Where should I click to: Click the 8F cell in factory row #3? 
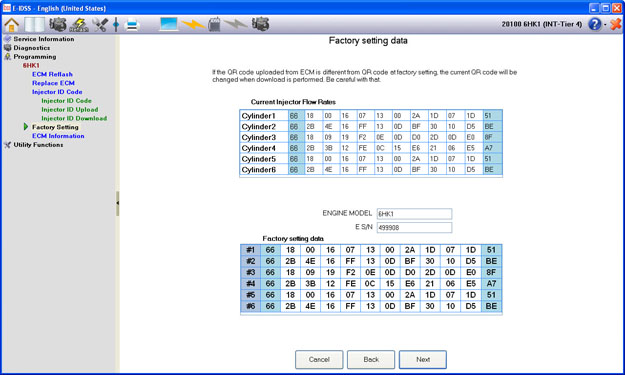tap(491, 272)
